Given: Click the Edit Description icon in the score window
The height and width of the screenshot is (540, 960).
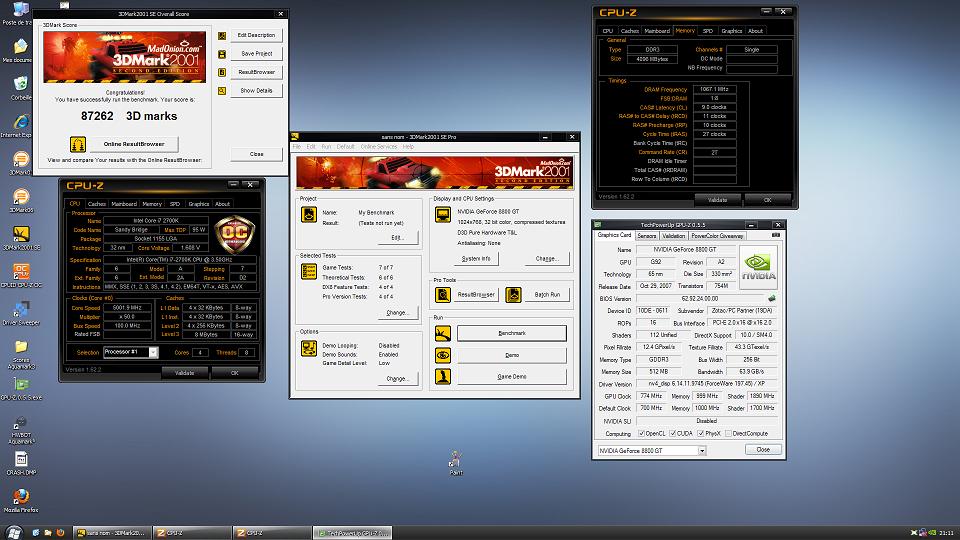Looking at the screenshot, I should tap(222, 36).
